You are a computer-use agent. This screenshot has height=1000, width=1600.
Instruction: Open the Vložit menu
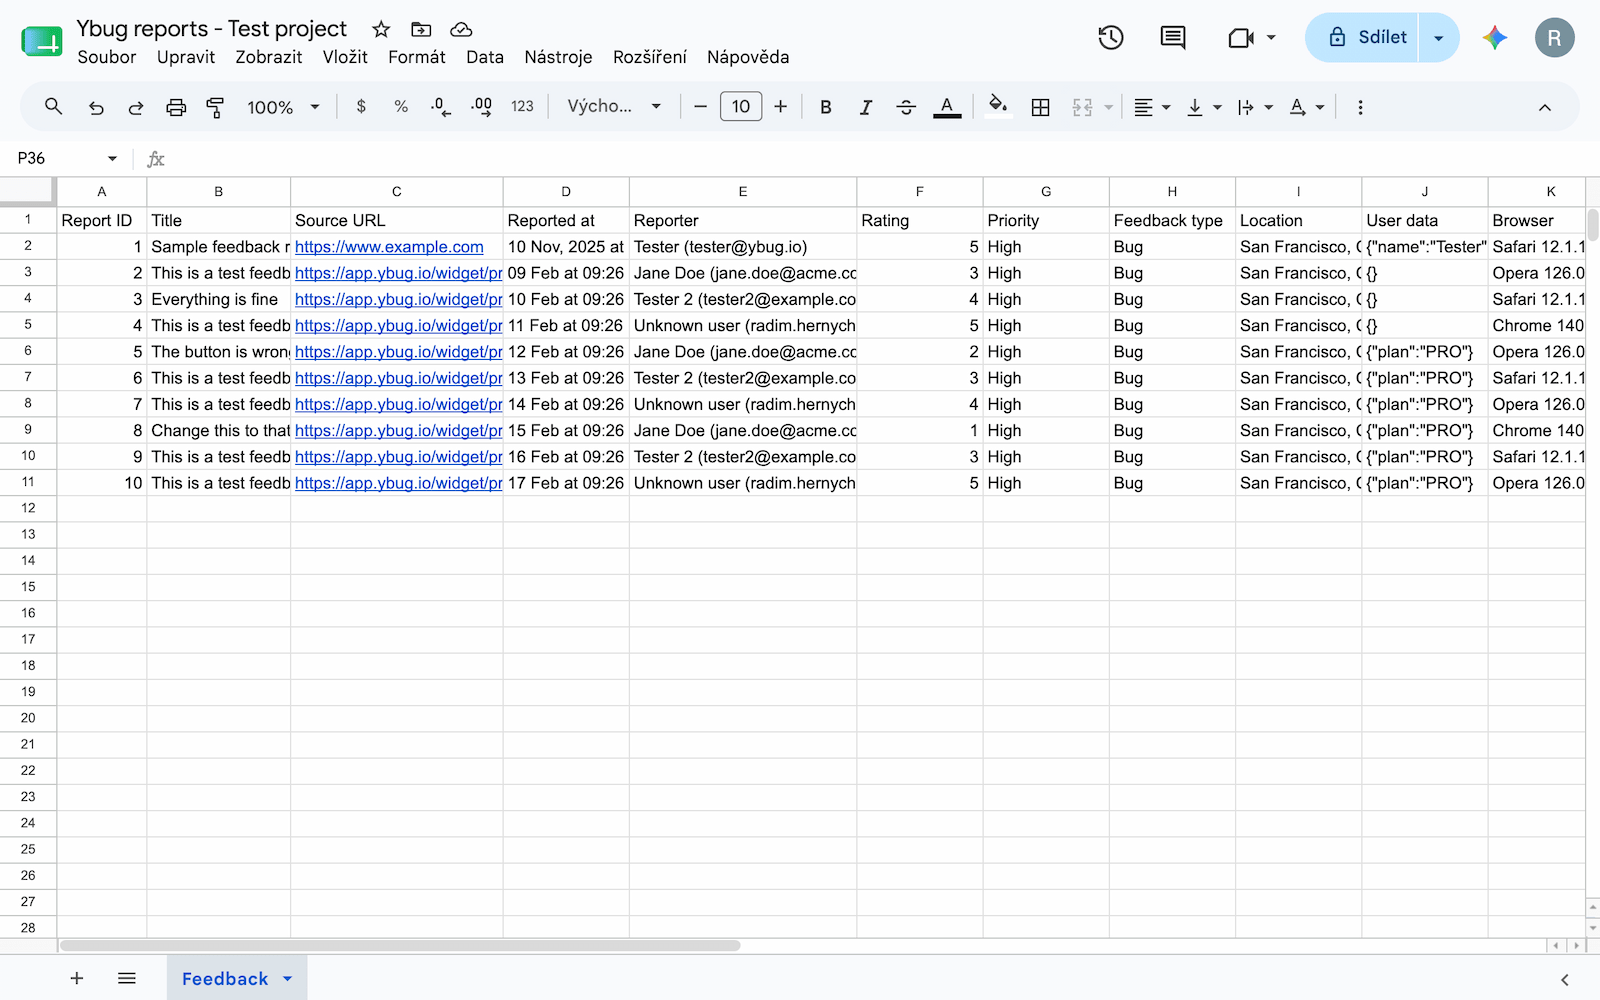tap(345, 57)
